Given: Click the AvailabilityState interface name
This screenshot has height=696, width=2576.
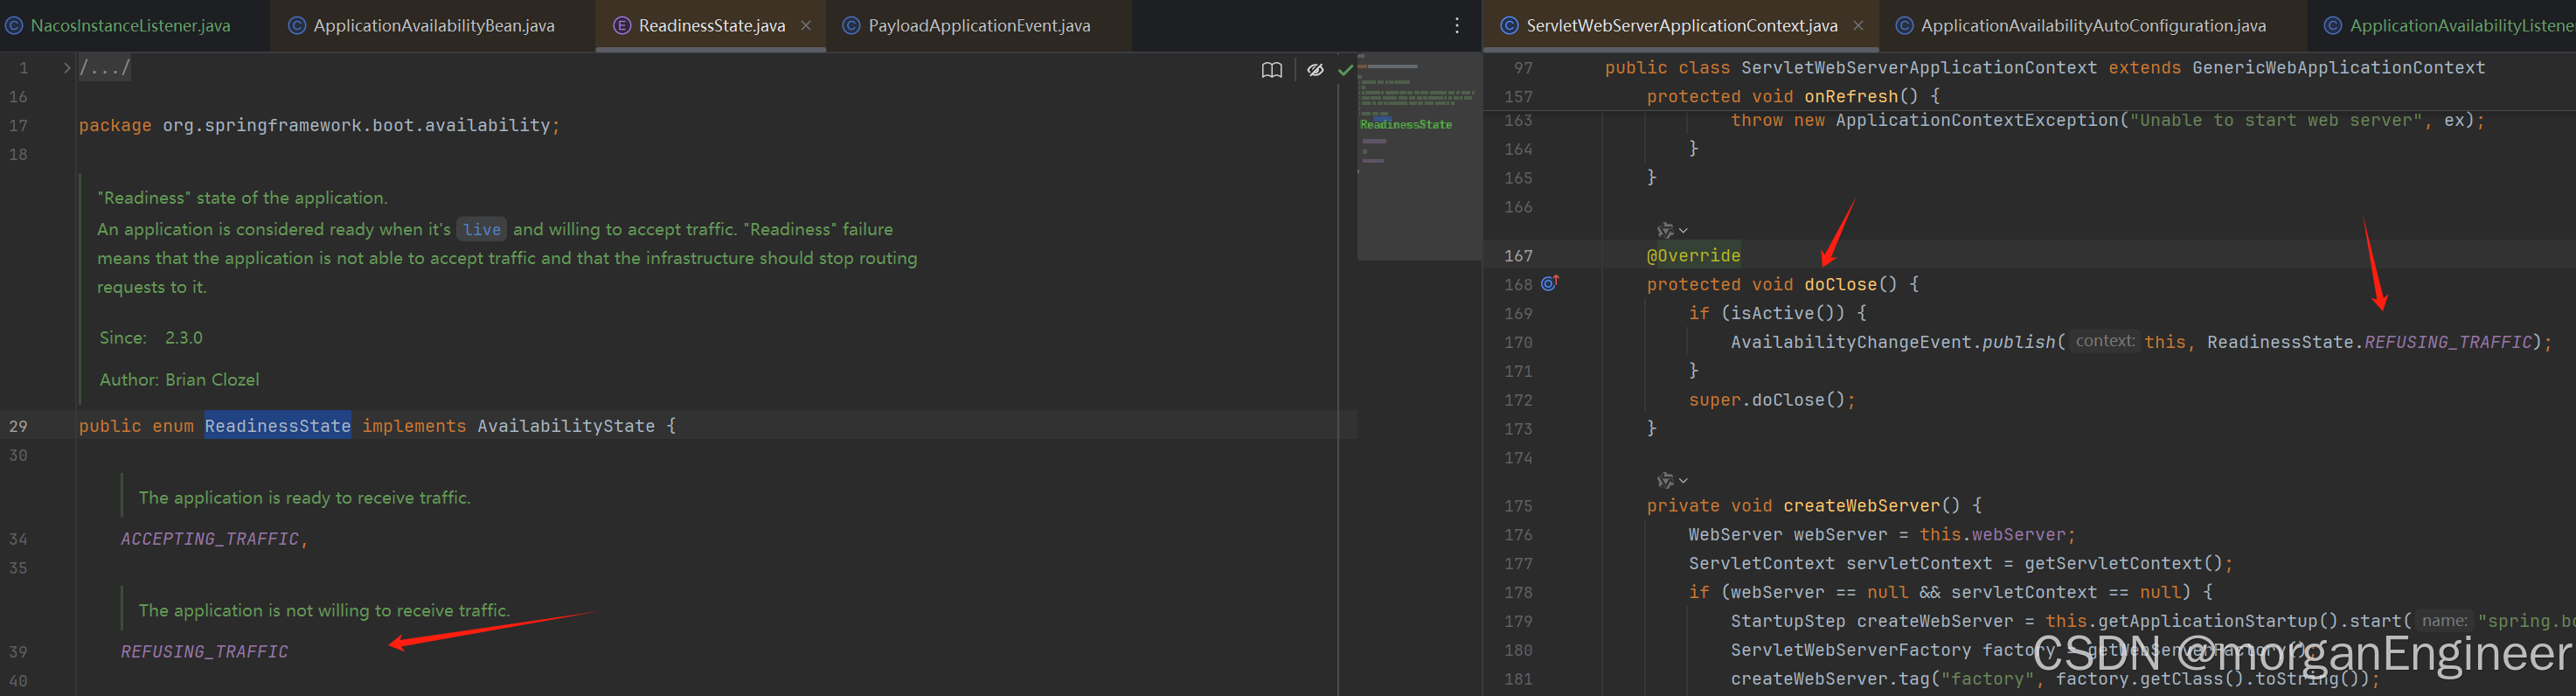Looking at the screenshot, I should coord(566,426).
